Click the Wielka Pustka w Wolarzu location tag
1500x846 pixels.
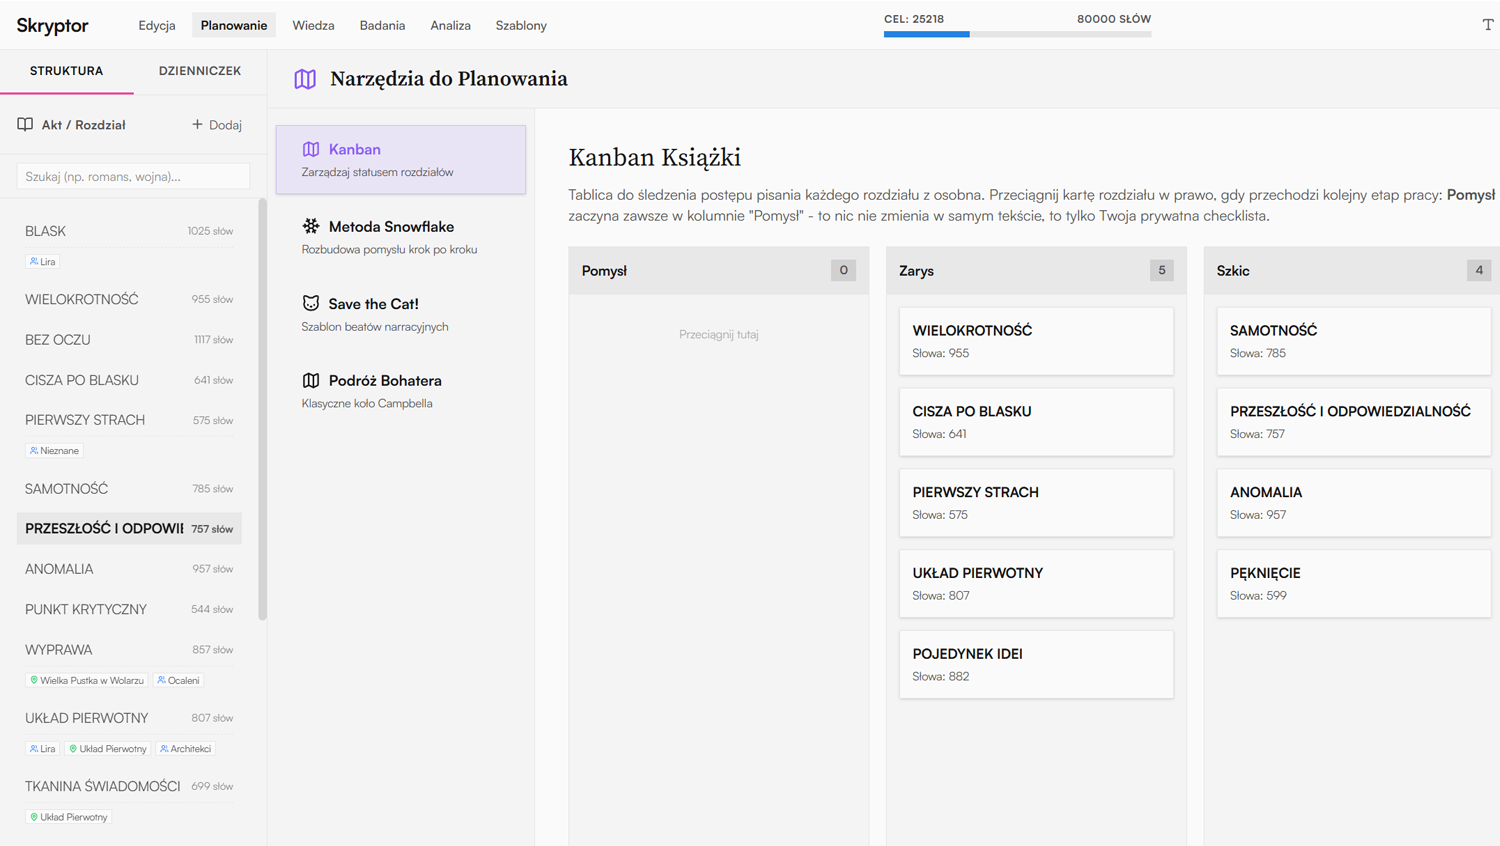(x=87, y=680)
